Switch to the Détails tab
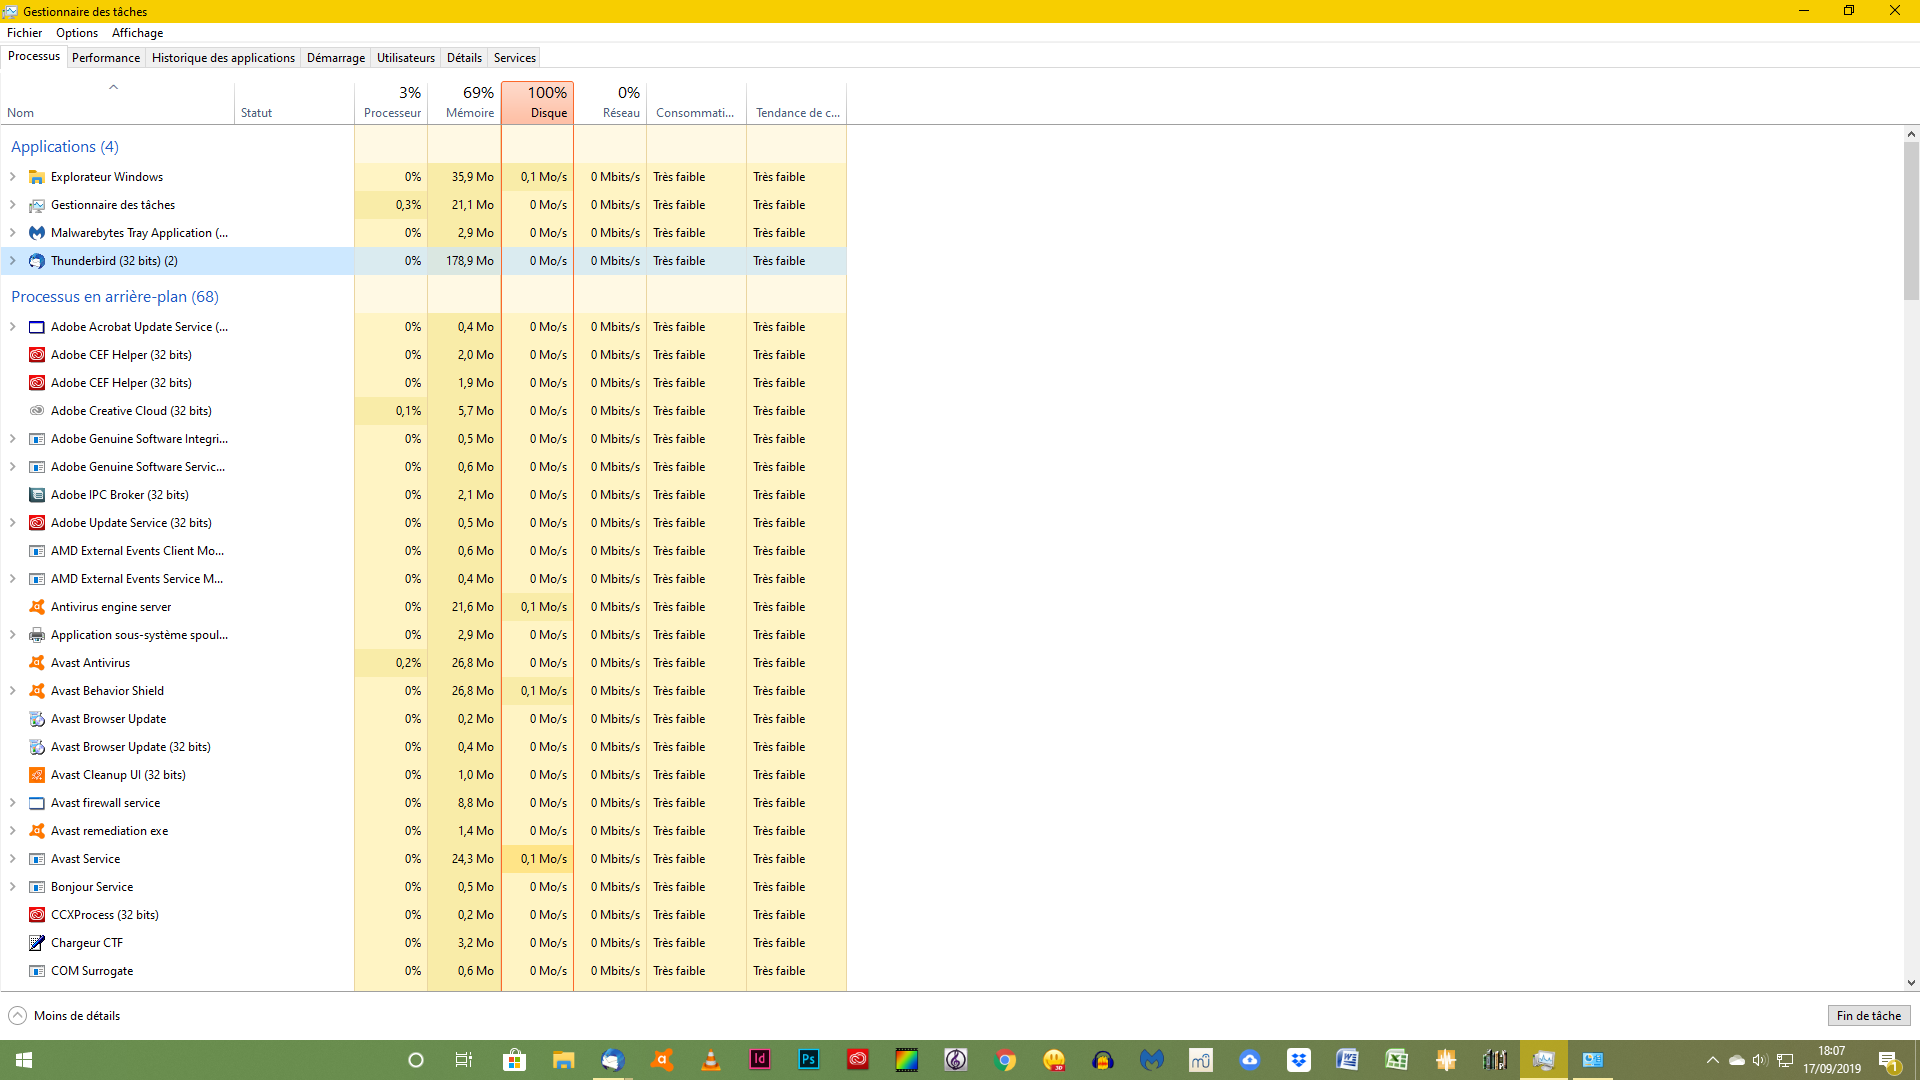The image size is (1920, 1080). 464,58
